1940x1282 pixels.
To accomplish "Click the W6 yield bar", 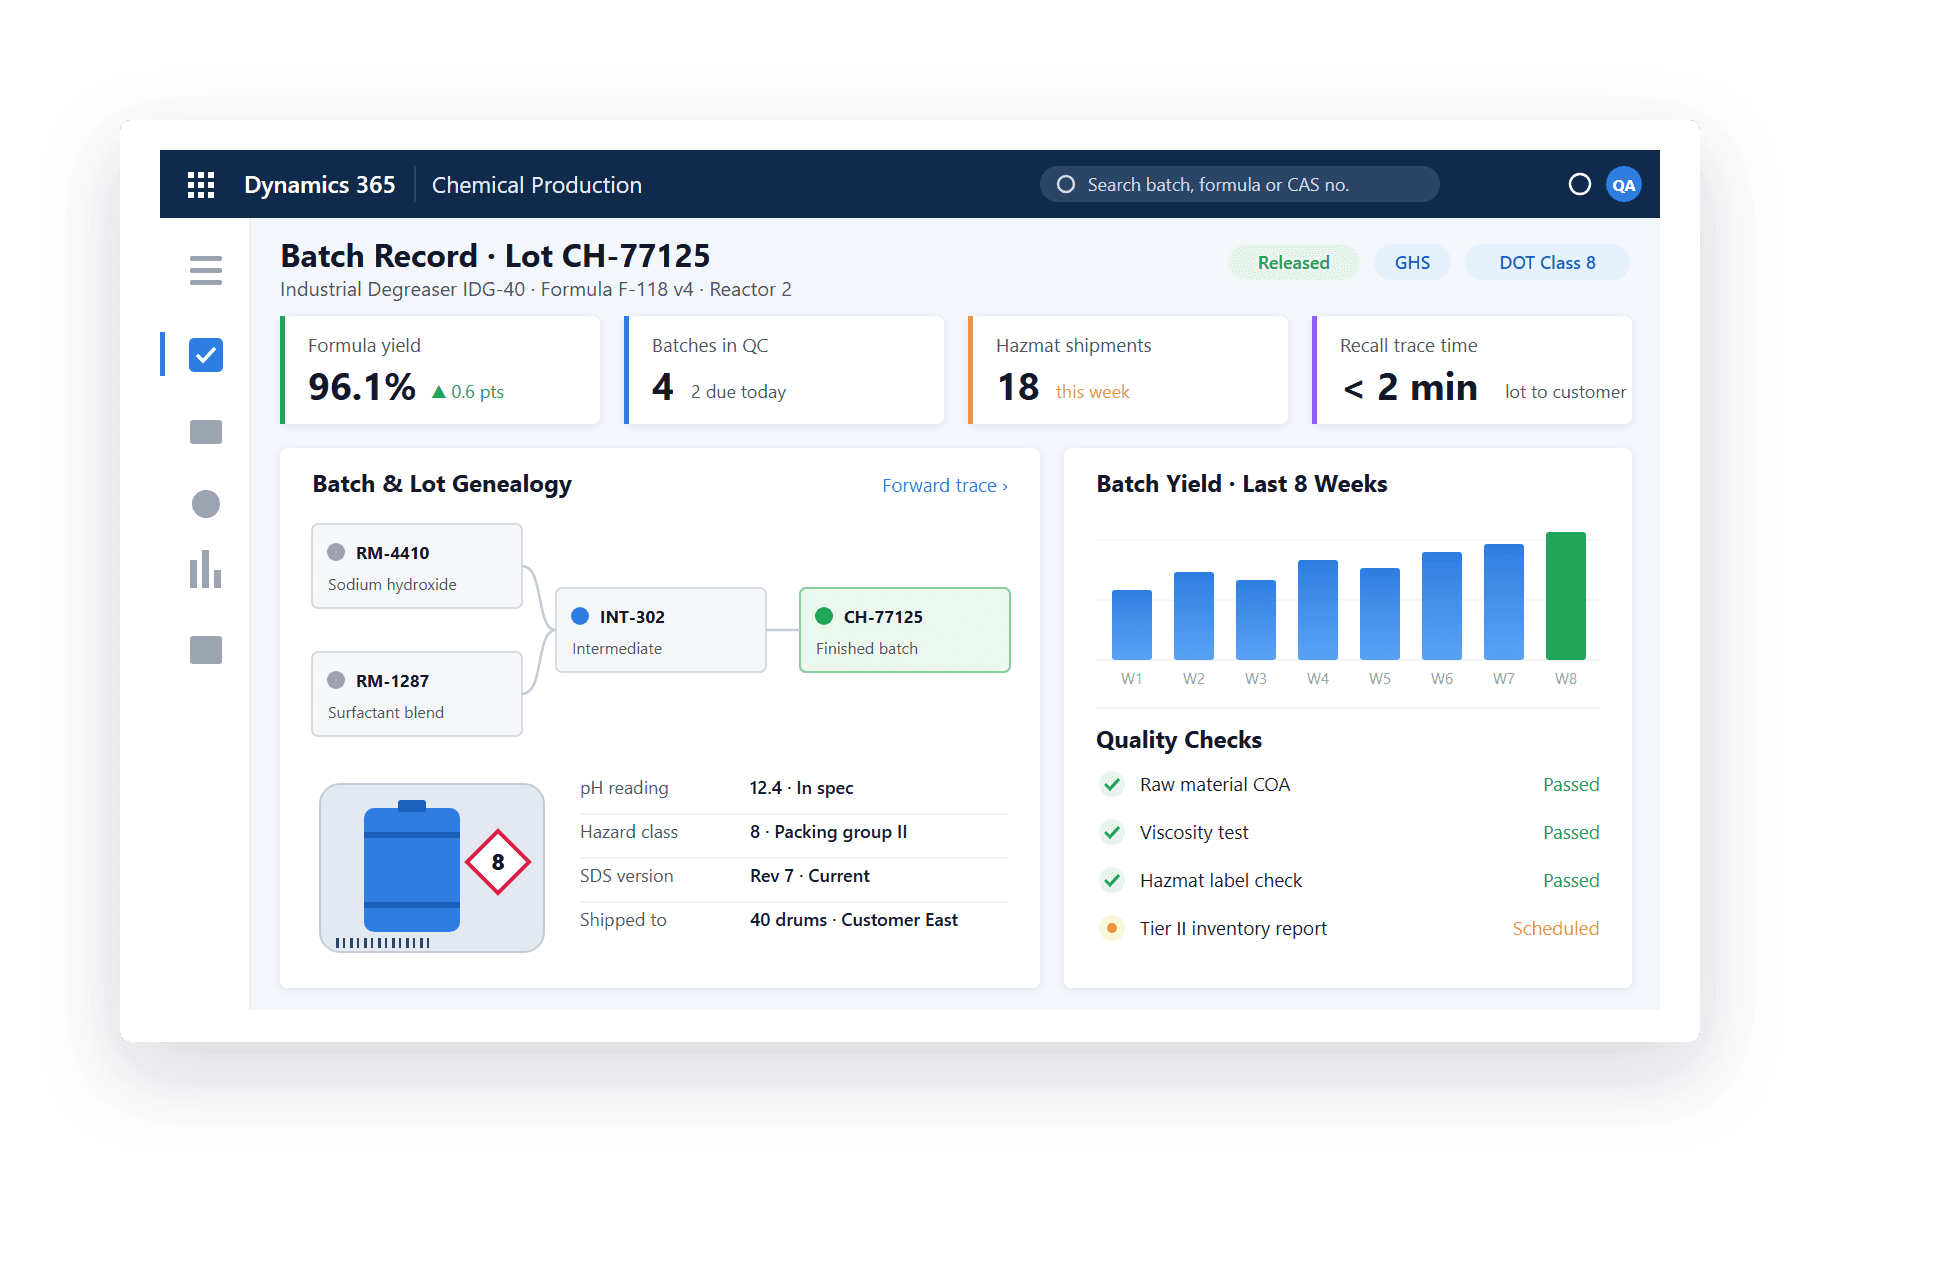I will [x=1442, y=606].
